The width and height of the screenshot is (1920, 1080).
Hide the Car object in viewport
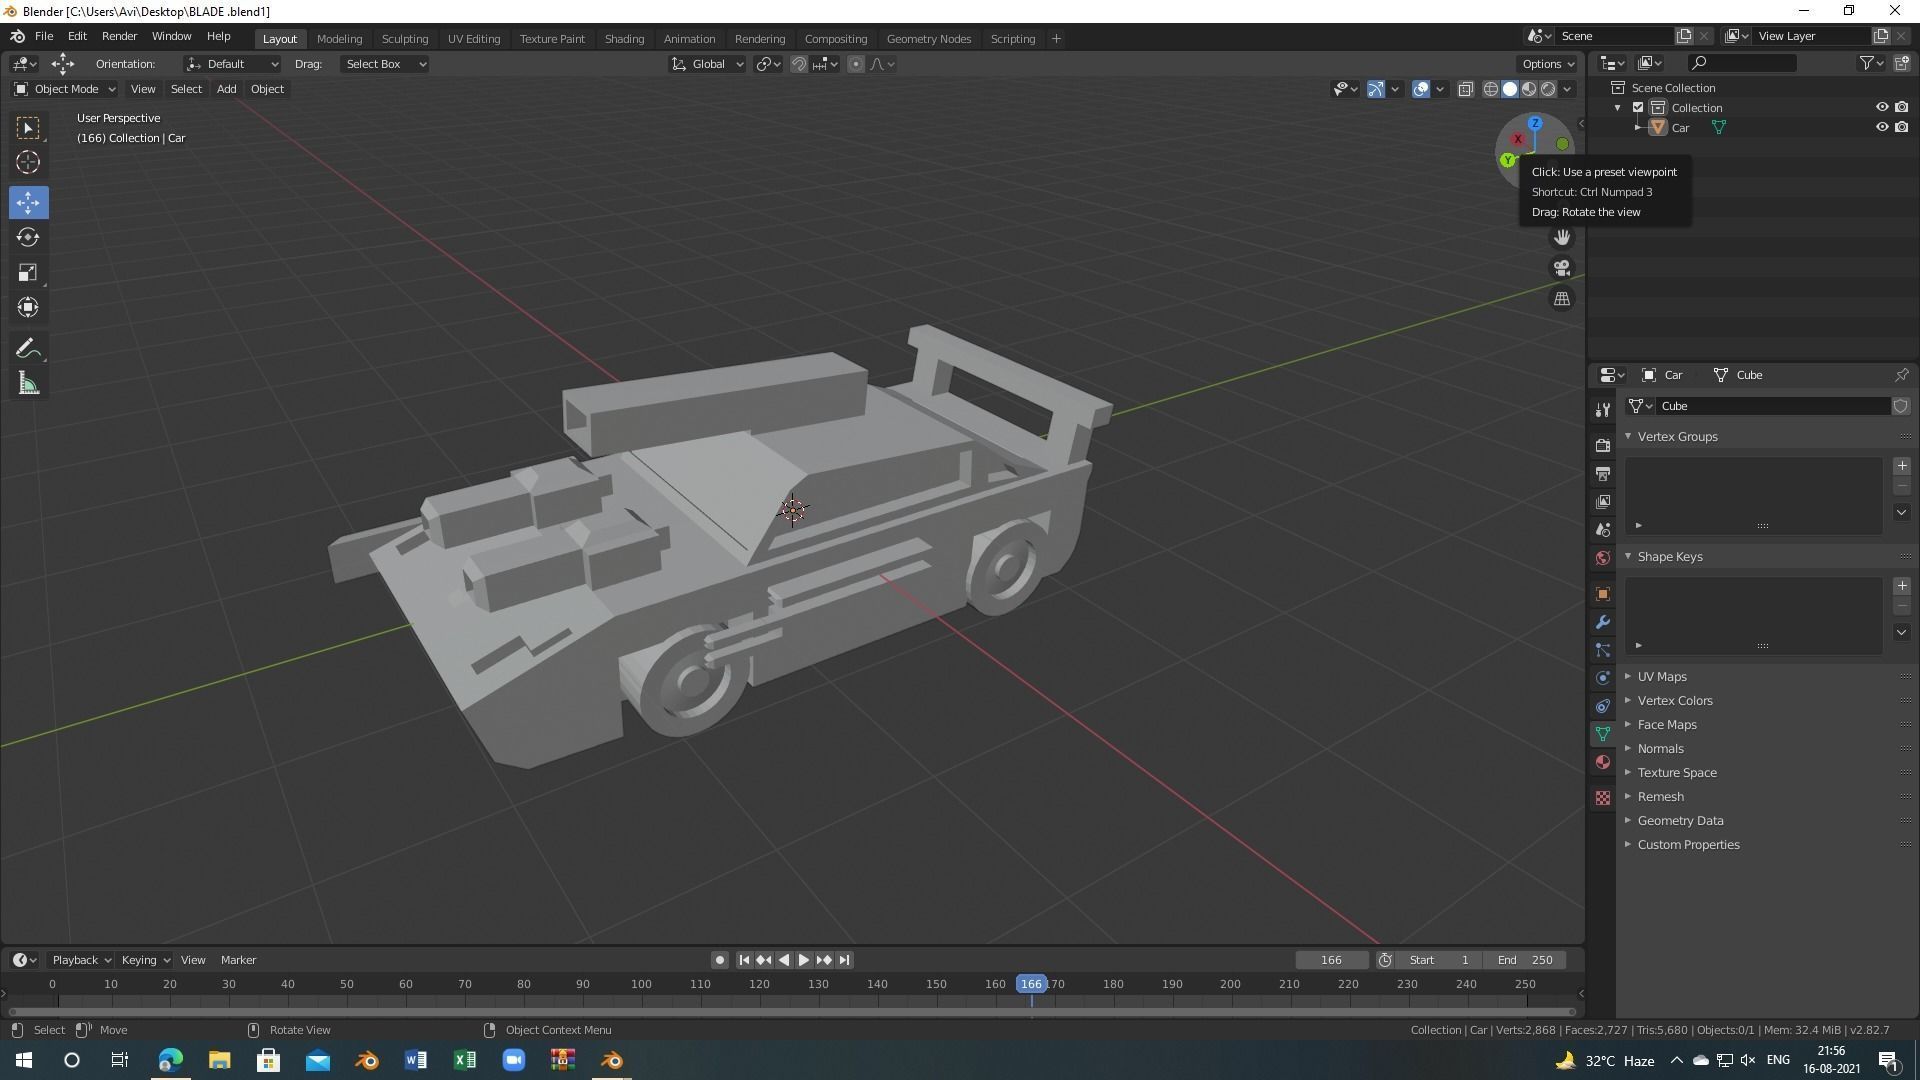click(x=1881, y=127)
